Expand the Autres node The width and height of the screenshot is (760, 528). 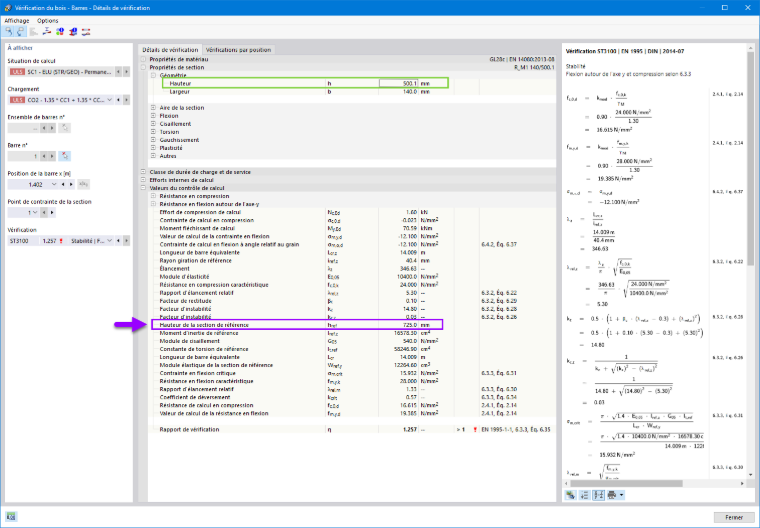pos(153,156)
